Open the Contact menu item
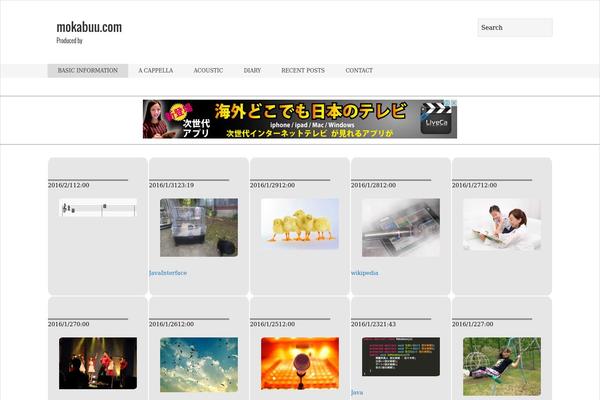This screenshot has height=400, width=600. click(359, 70)
